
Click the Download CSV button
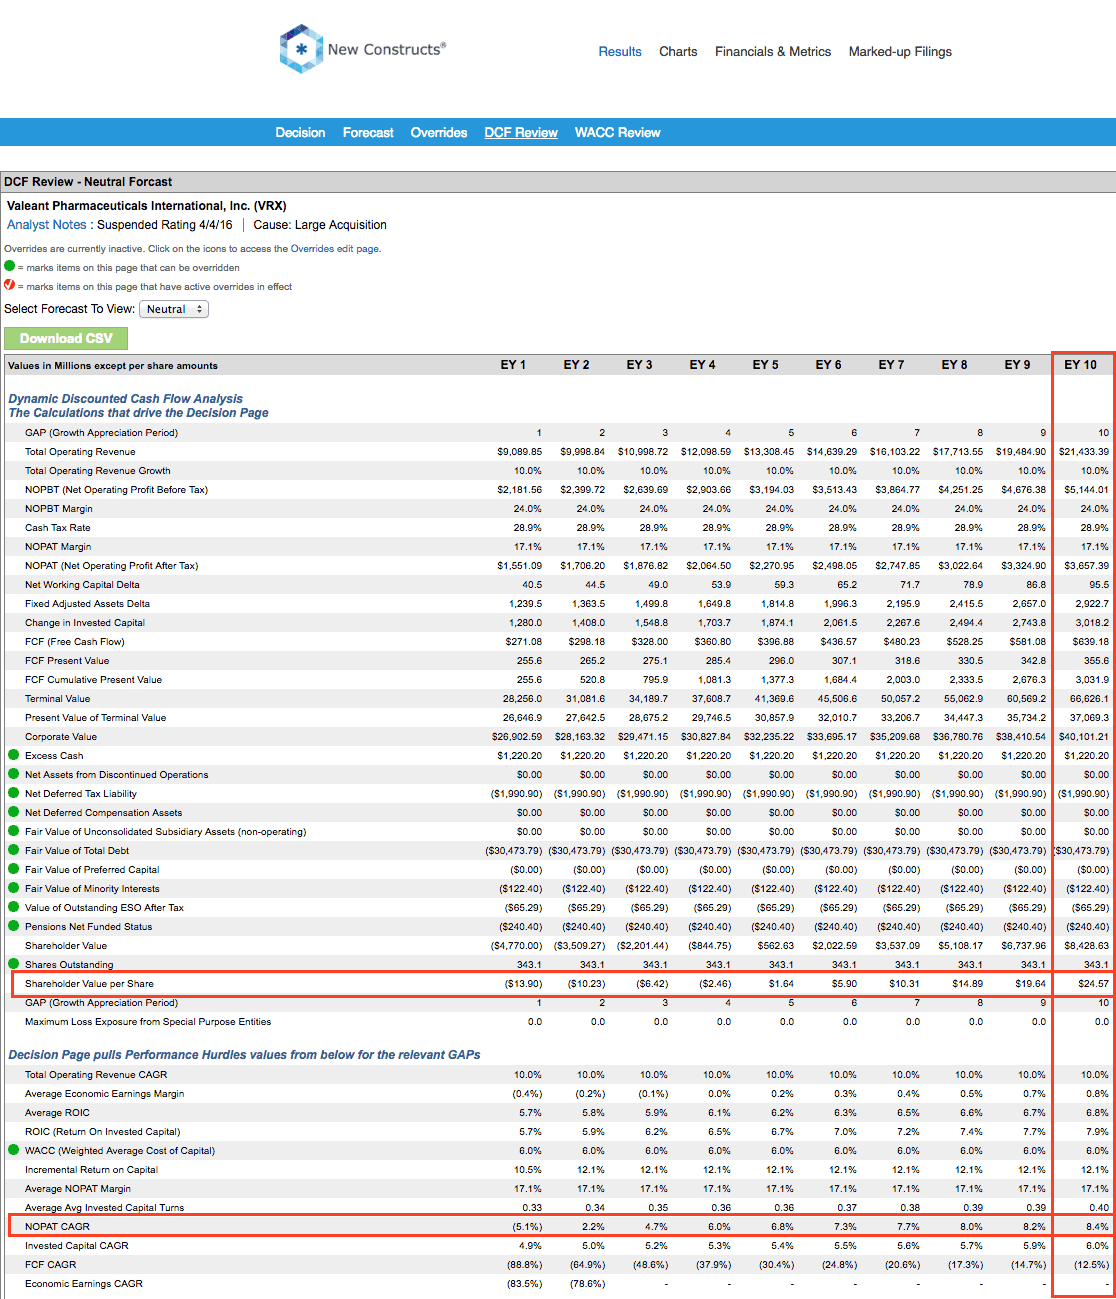pos(66,338)
